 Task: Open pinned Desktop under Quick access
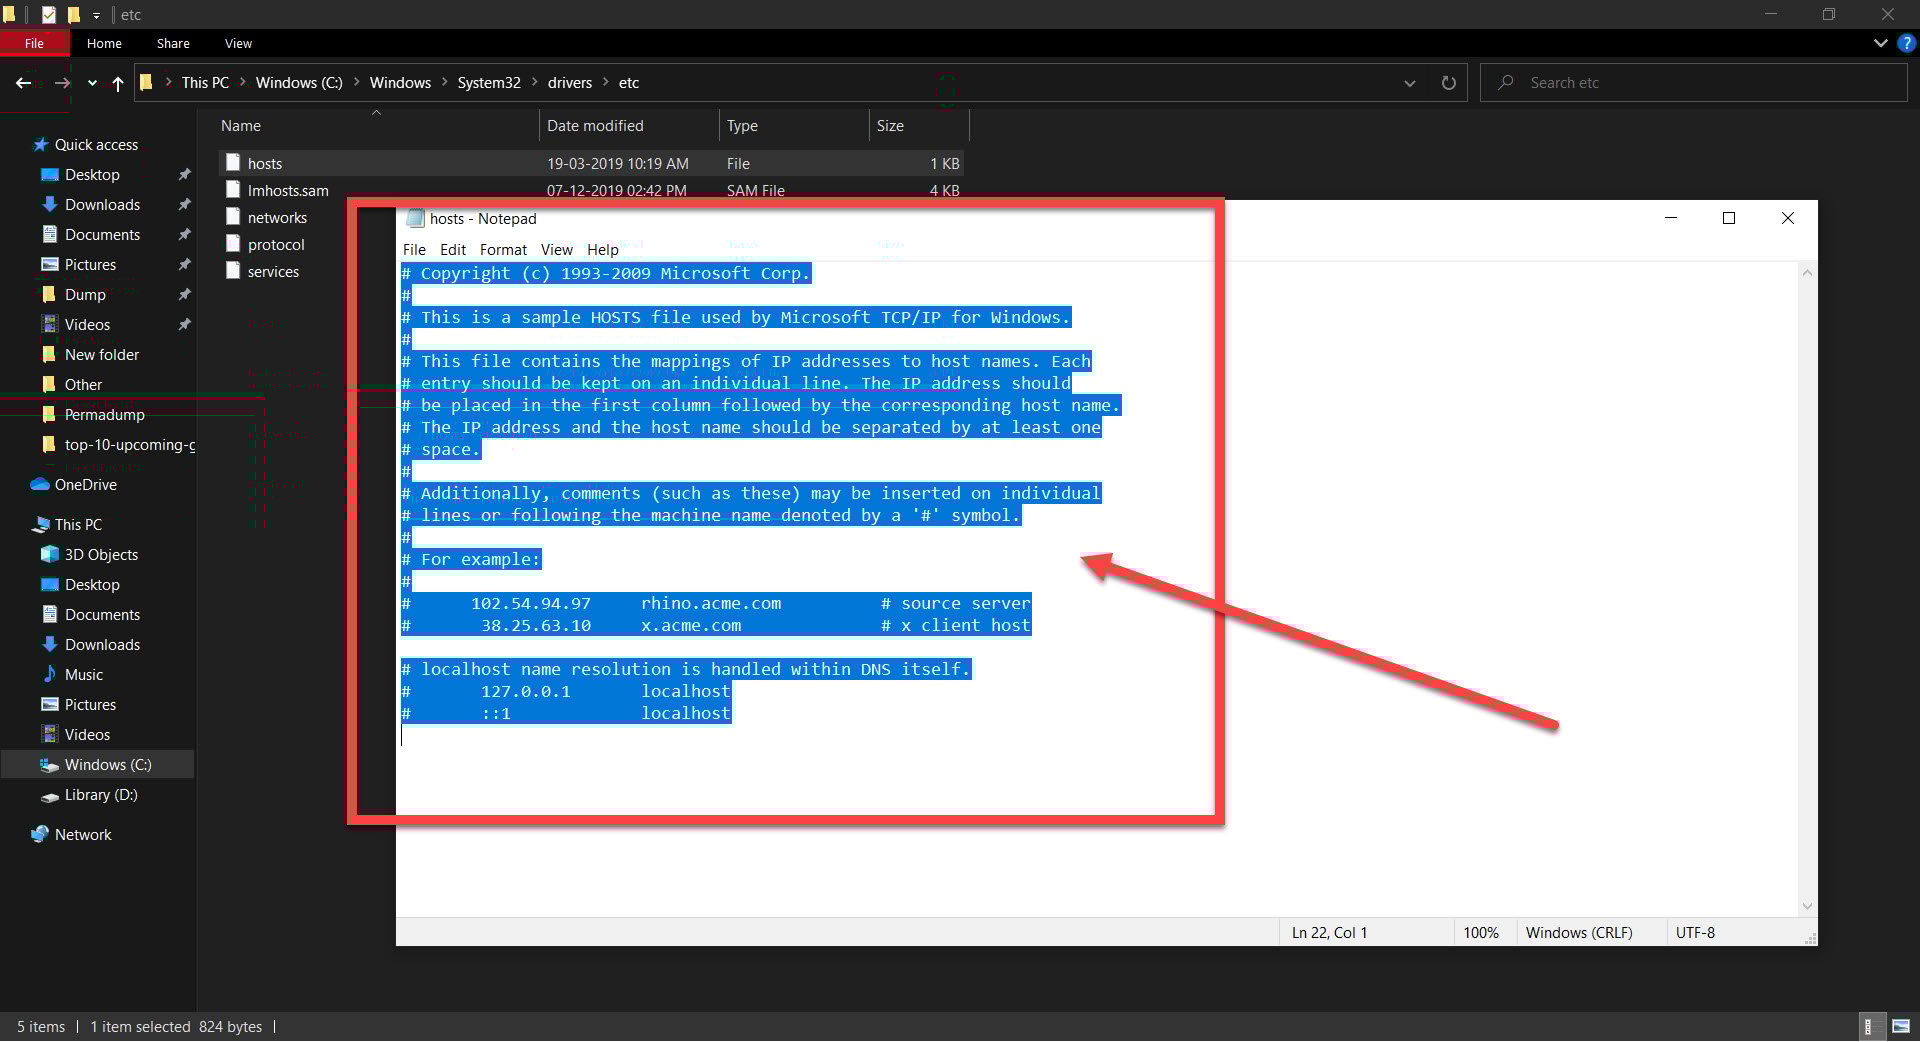[x=92, y=174]
